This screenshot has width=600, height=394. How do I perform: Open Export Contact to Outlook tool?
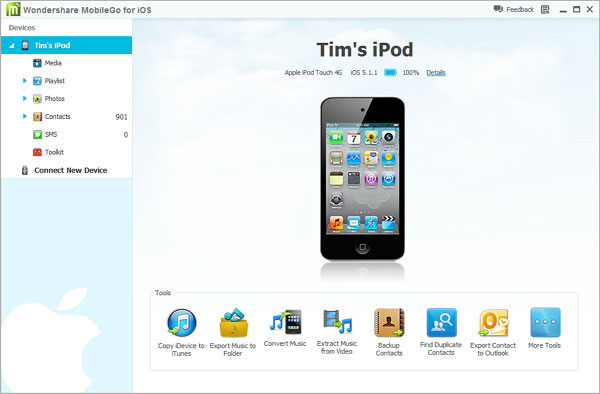pyautogui.click(x=493, y=333)
